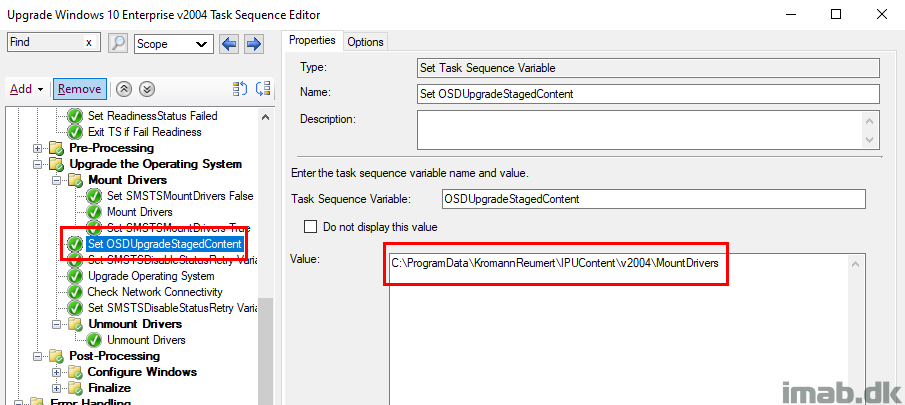Open the Scope dropdown

pos(174,43)
